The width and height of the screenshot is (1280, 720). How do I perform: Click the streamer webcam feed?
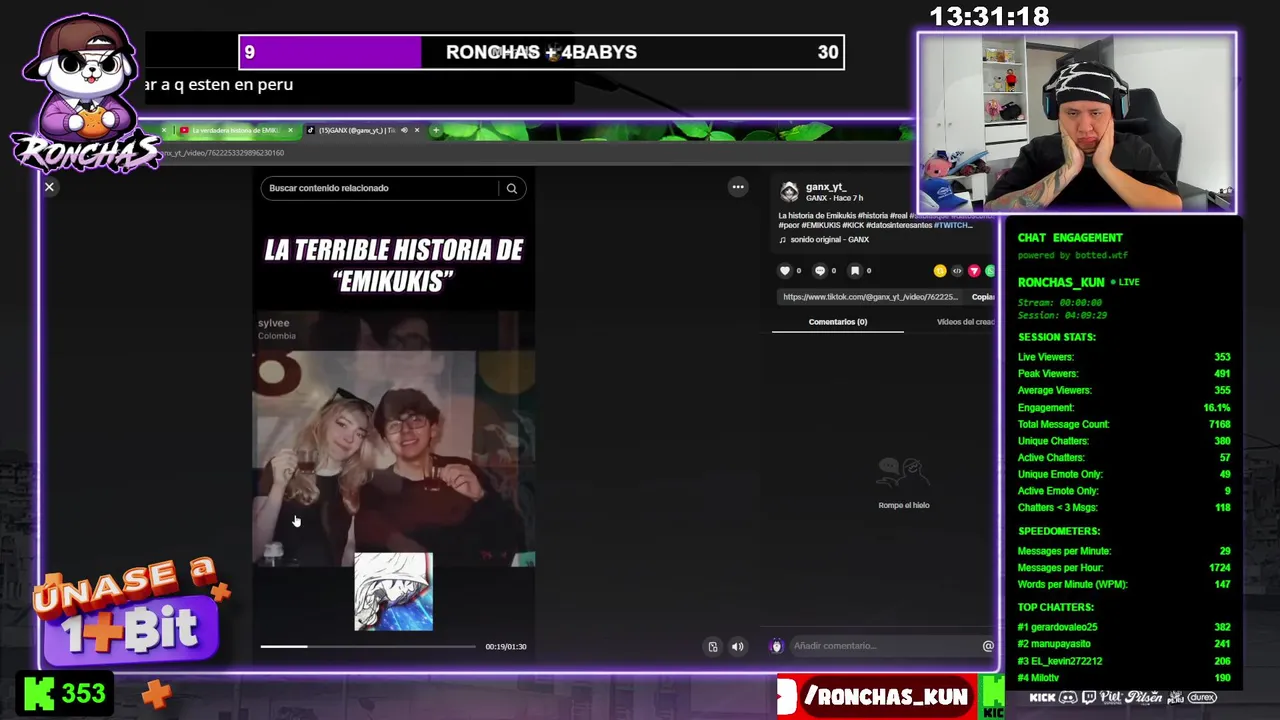pos(1077,123)
